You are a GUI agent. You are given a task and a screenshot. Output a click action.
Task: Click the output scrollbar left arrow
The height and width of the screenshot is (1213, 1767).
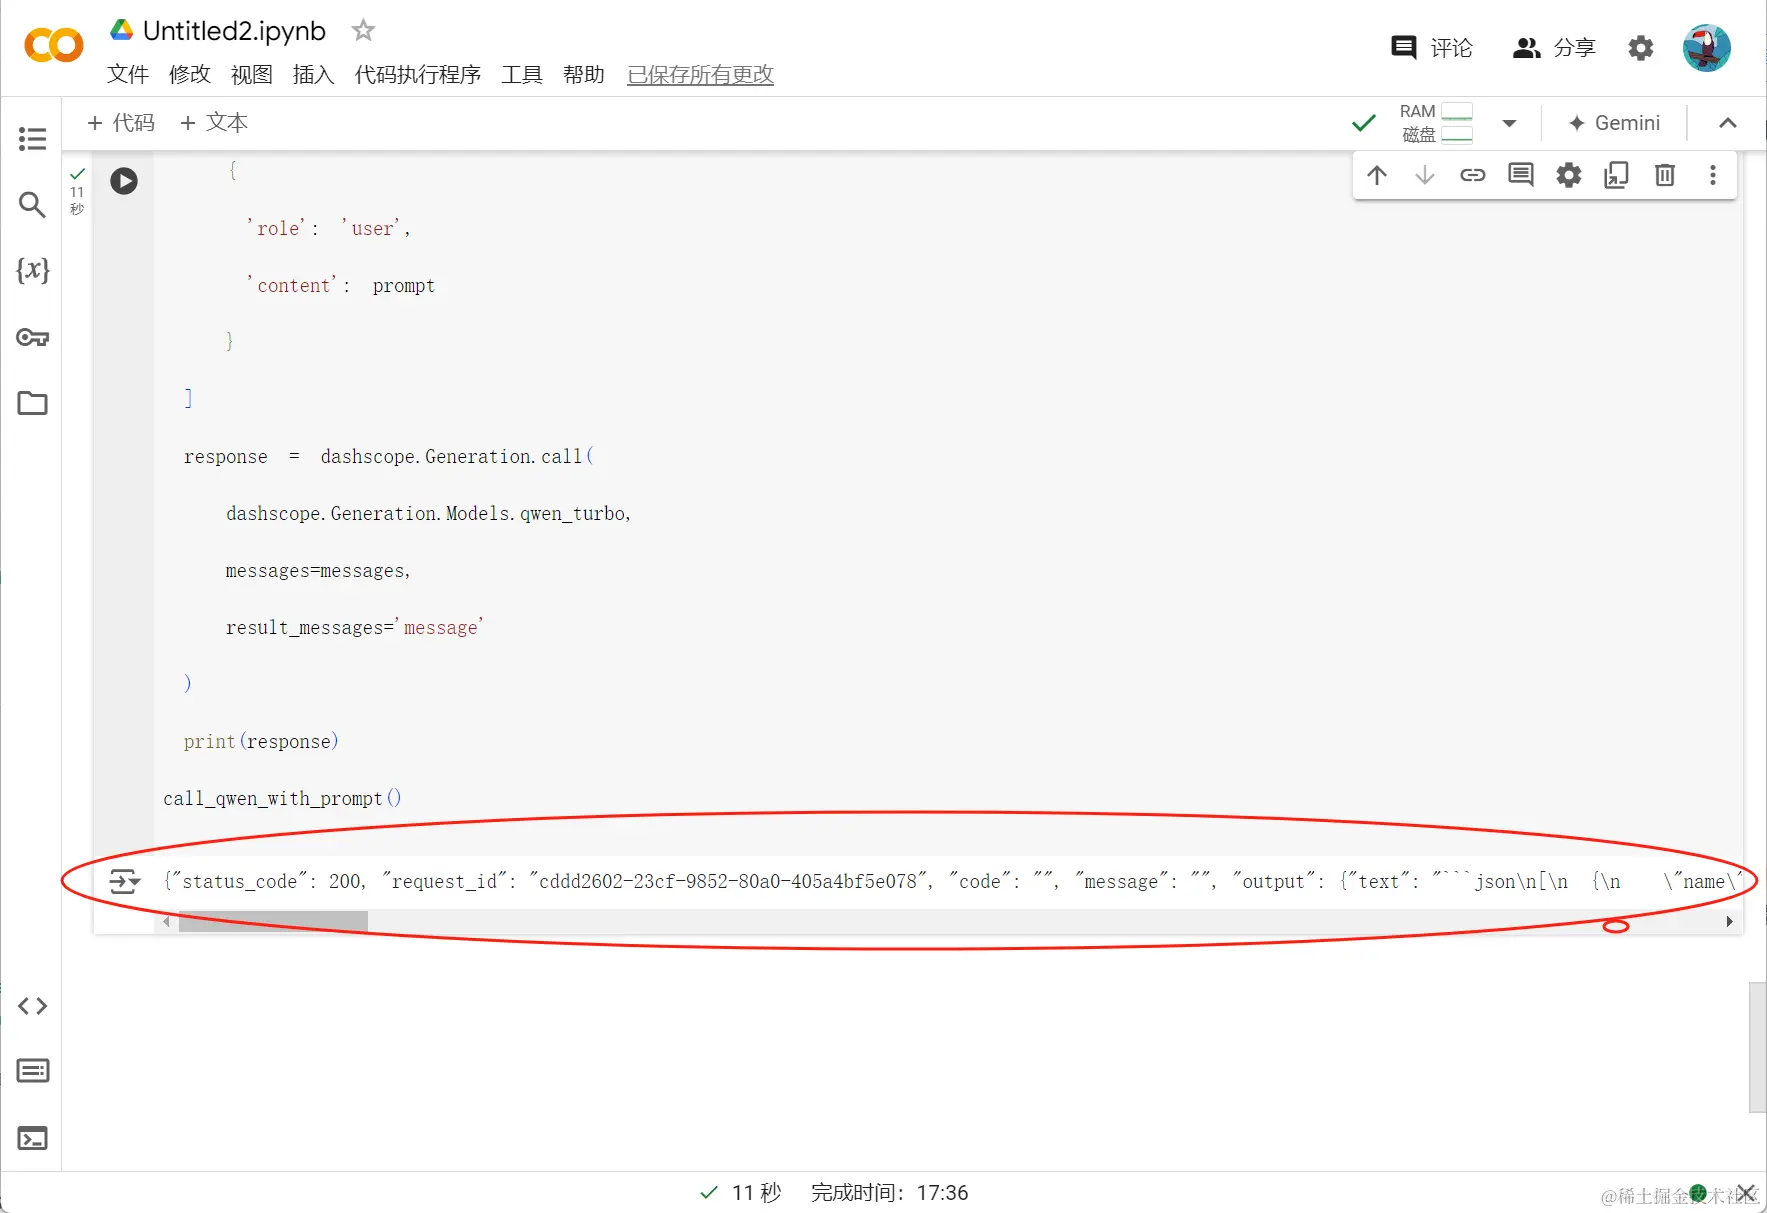(x=166, y=921)
